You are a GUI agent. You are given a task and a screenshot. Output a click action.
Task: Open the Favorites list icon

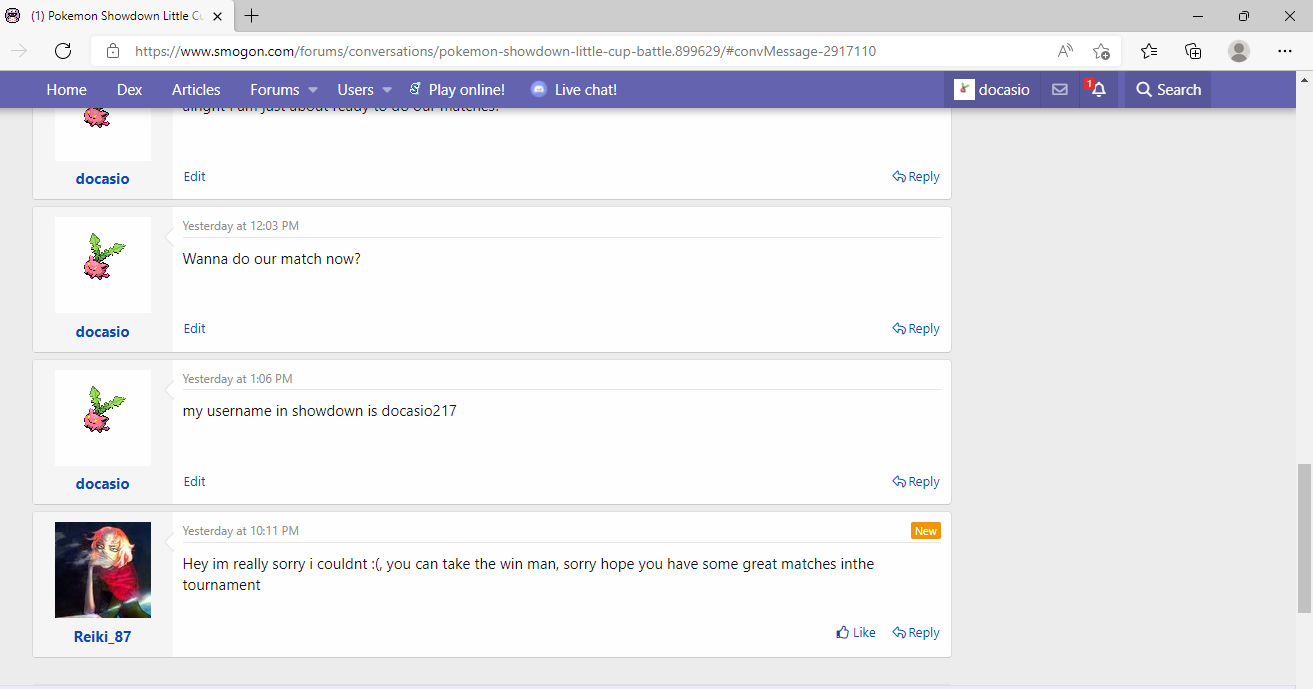(x=1149, y=51)
